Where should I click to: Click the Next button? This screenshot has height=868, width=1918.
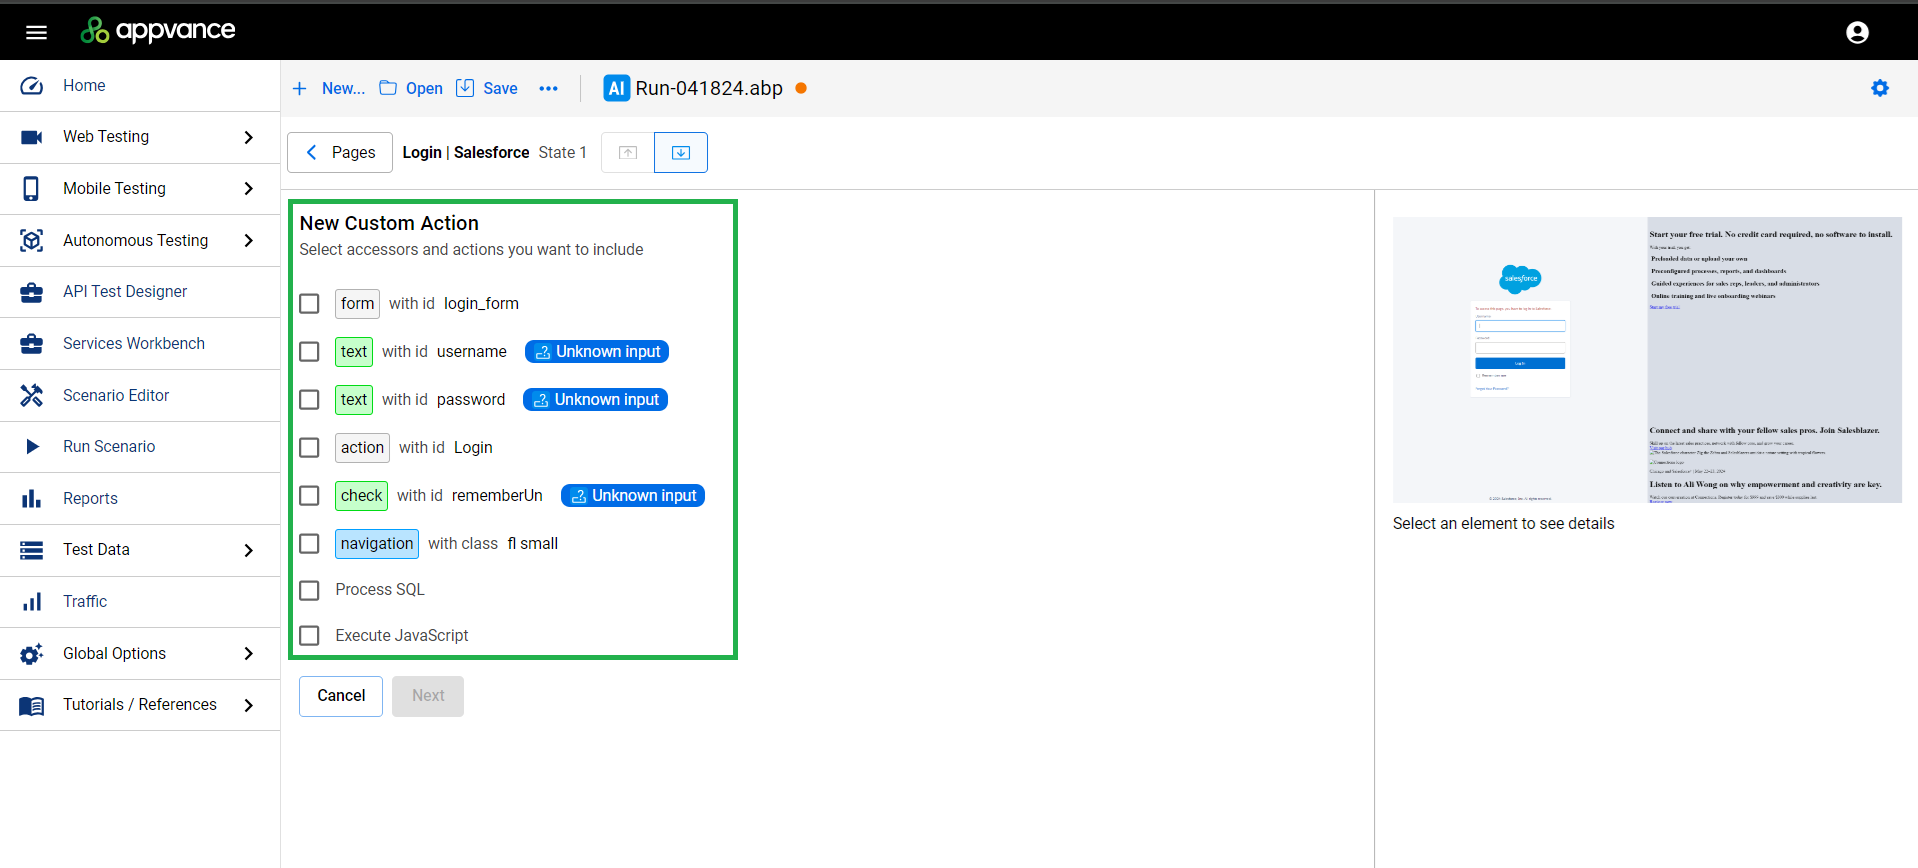(428, 696)
